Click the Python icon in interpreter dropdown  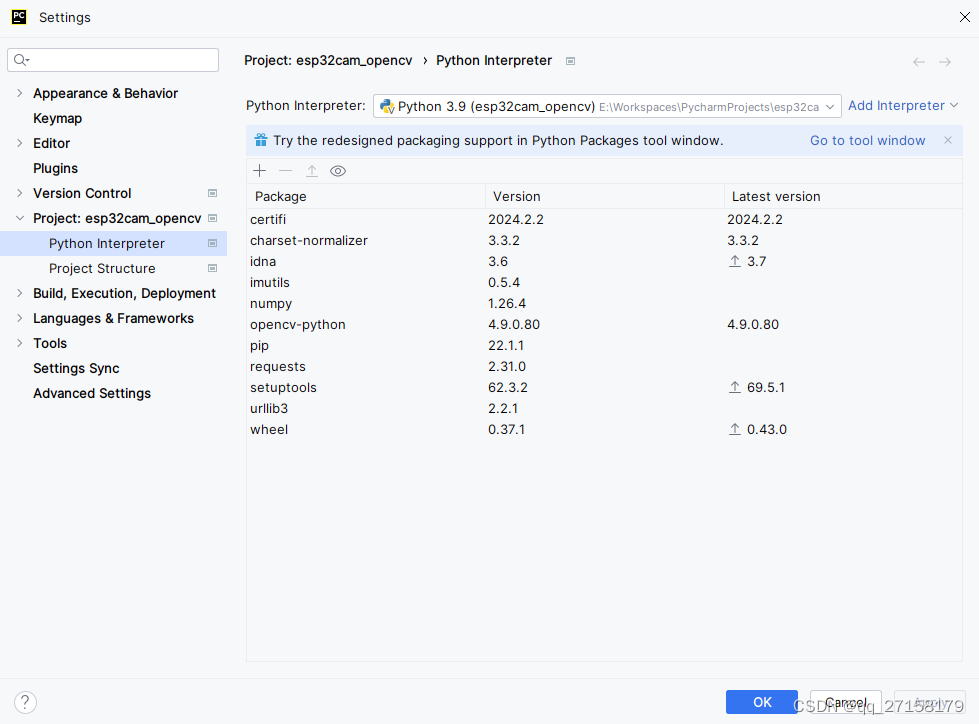tap(387, 107)
